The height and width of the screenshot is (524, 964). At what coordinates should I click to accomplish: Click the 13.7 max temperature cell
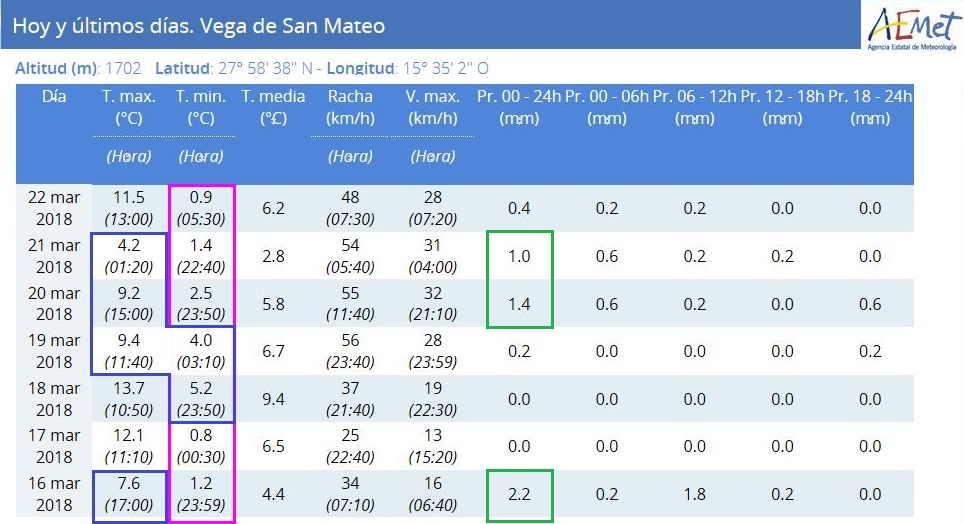[128, 399]
